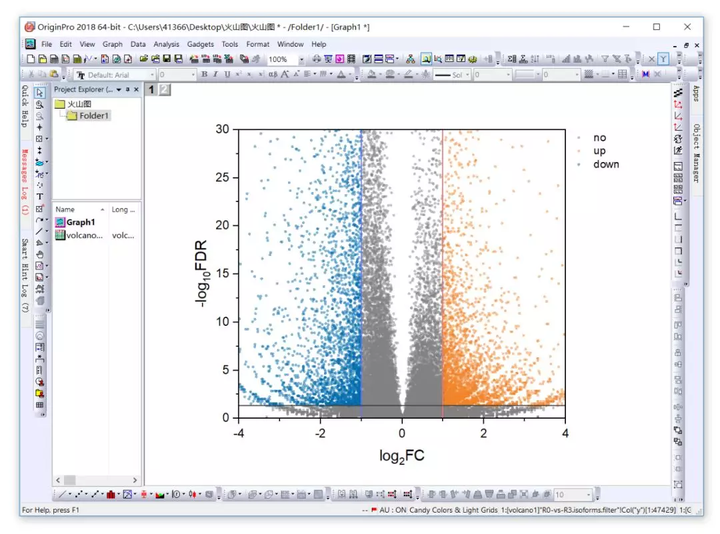Select graph layer 2 button
The image size is (720, 534).
point(164,90)
